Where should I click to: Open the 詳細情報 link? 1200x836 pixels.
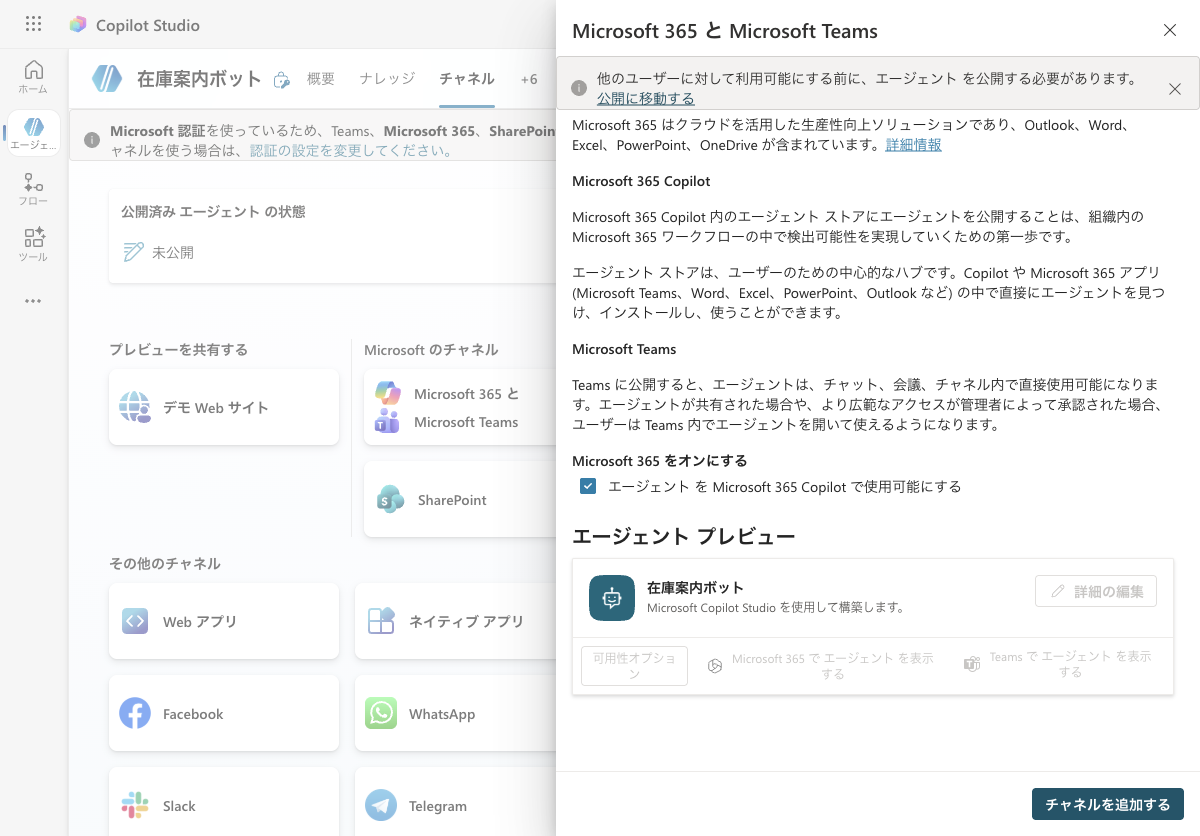point(913,145)
